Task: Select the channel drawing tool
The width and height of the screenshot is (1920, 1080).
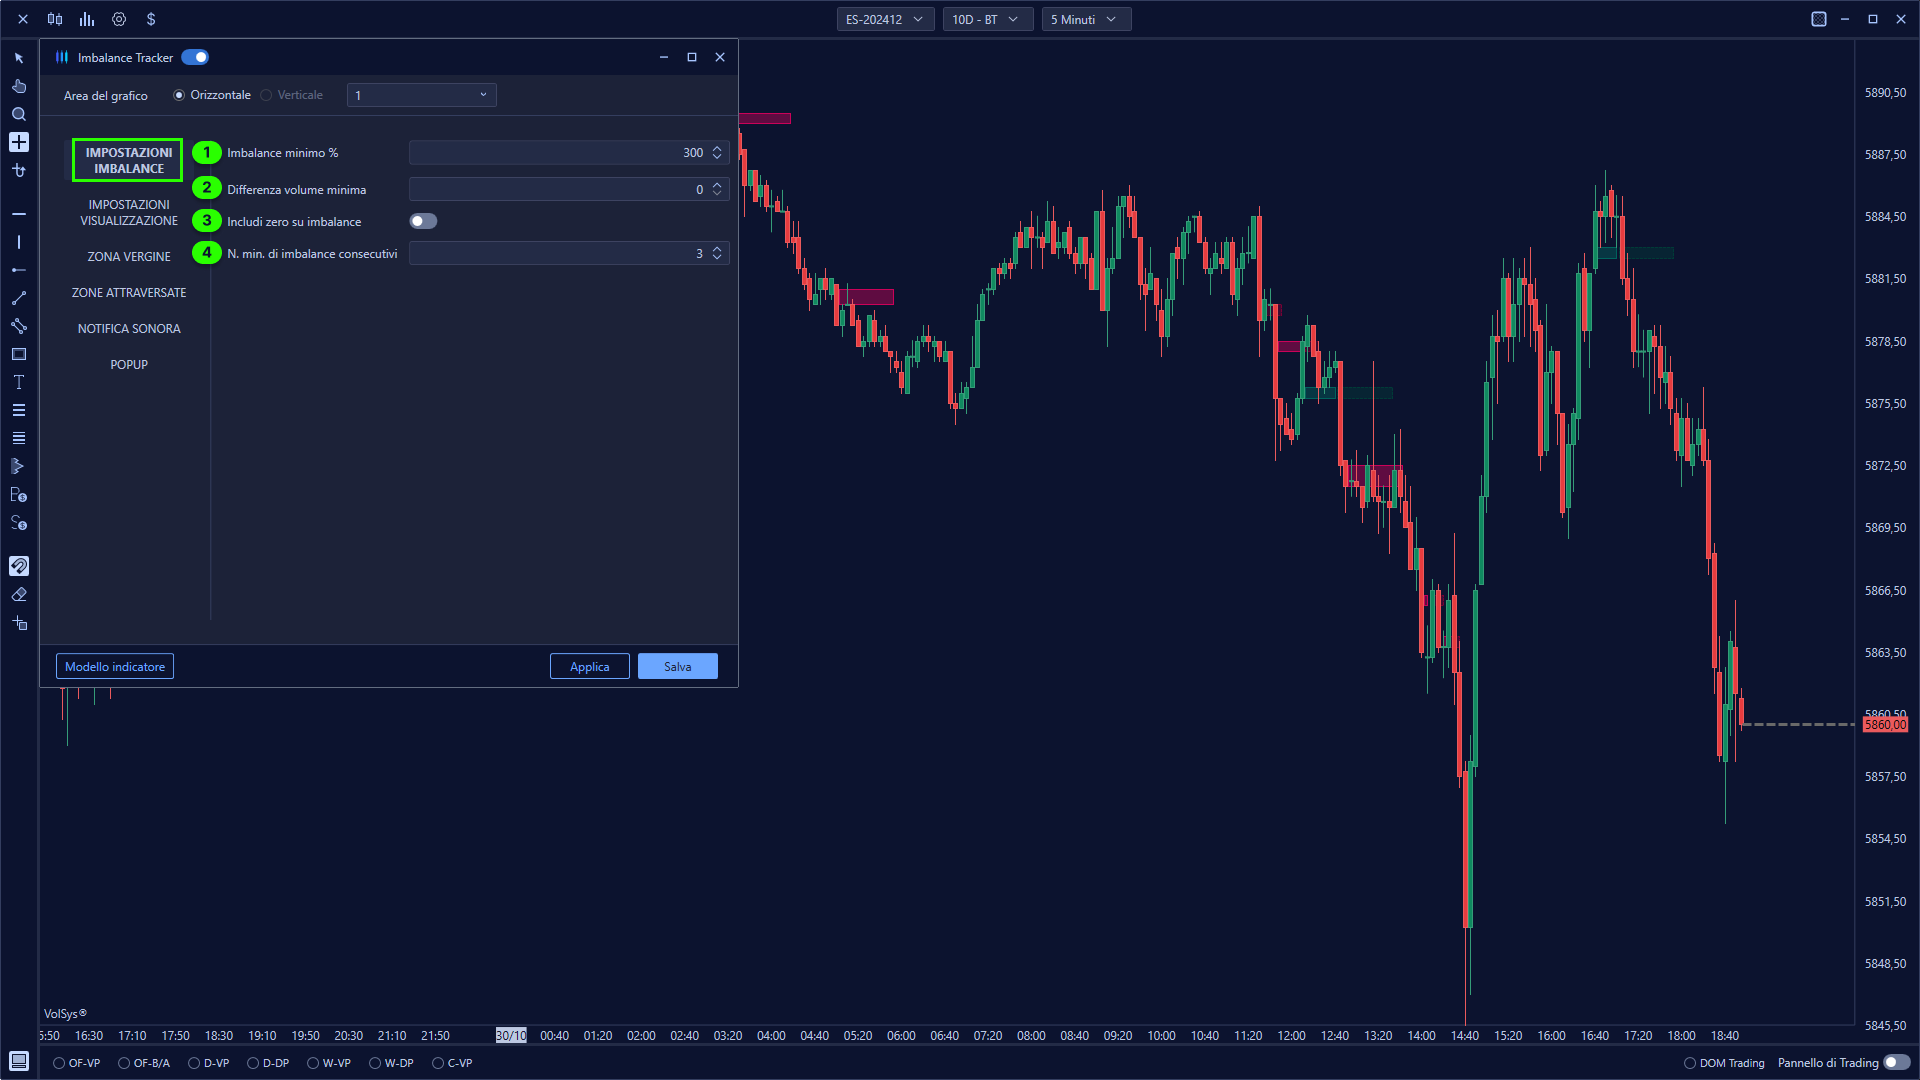Action: click(19, 326)
